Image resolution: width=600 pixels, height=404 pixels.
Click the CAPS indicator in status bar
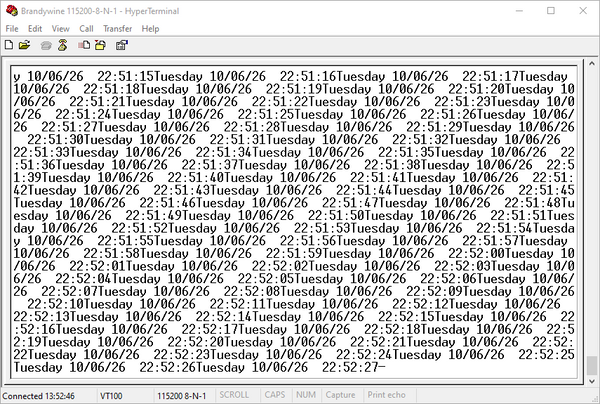pyautogui.click(x=275, y=395)
